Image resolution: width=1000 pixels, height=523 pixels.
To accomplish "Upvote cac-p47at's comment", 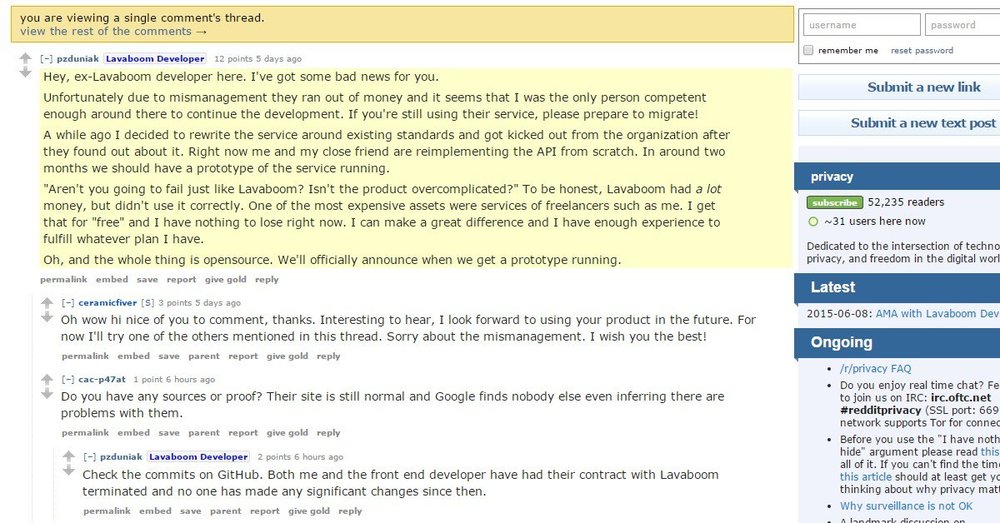I will click(x=47, y=379).
